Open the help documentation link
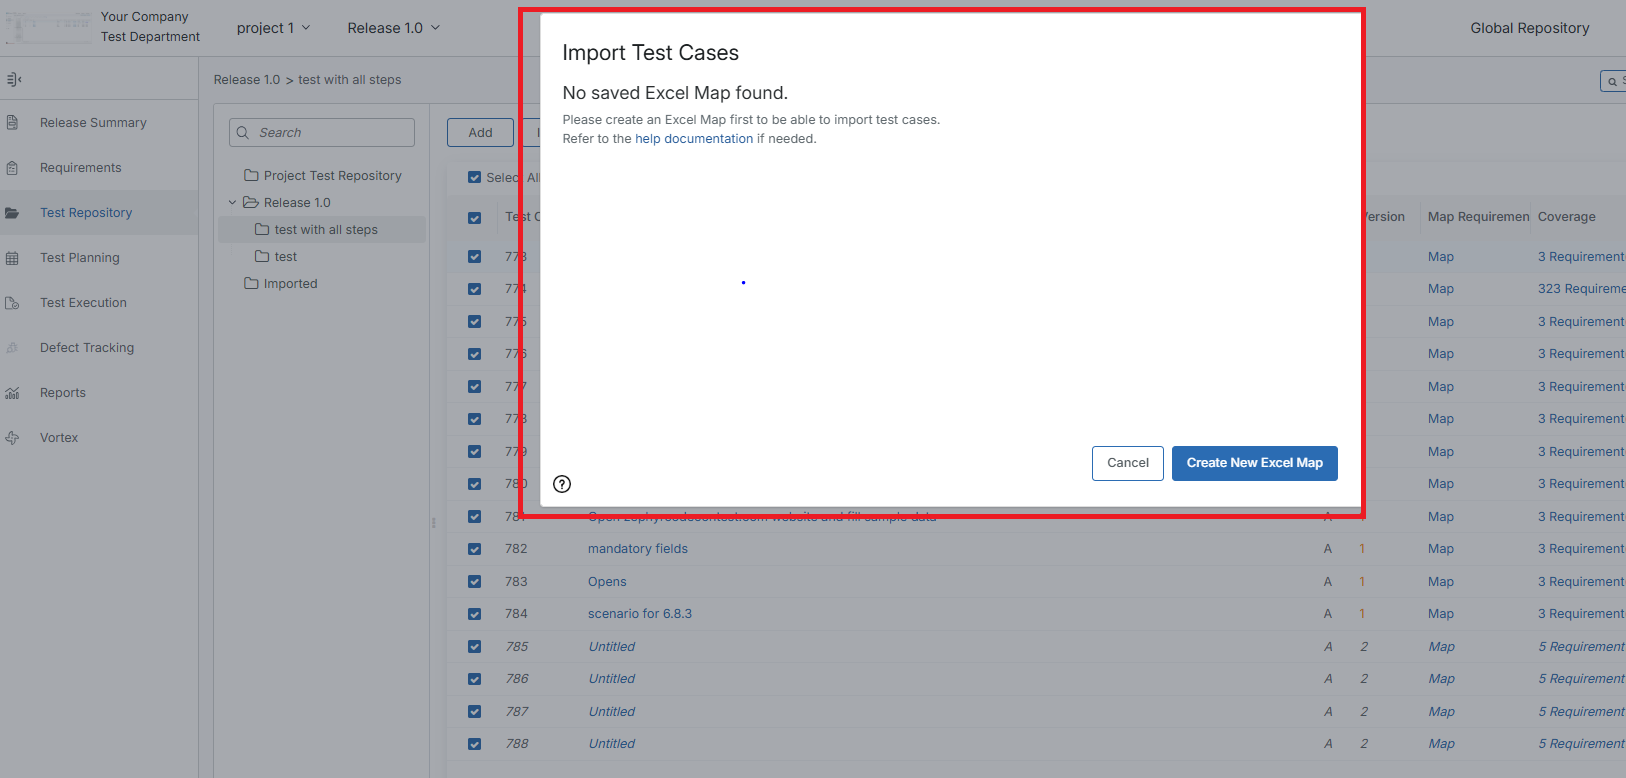Viewport: 1626px width, 778px height. pos(694,139)
